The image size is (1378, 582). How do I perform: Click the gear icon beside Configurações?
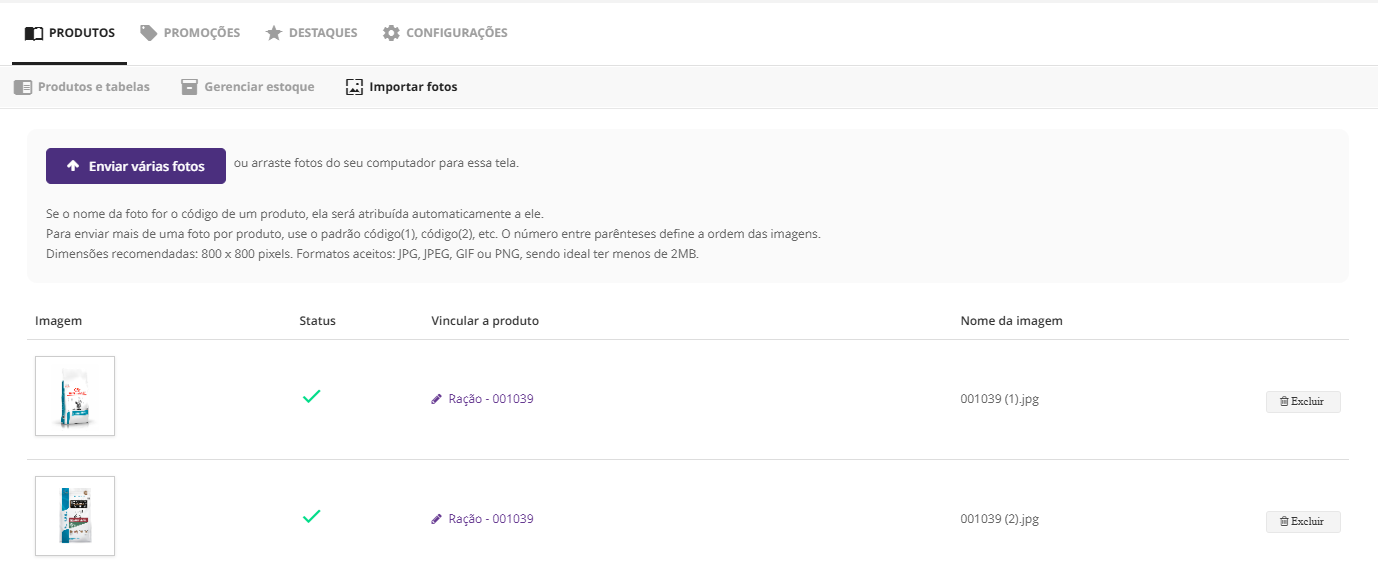[x=391, y=33]
